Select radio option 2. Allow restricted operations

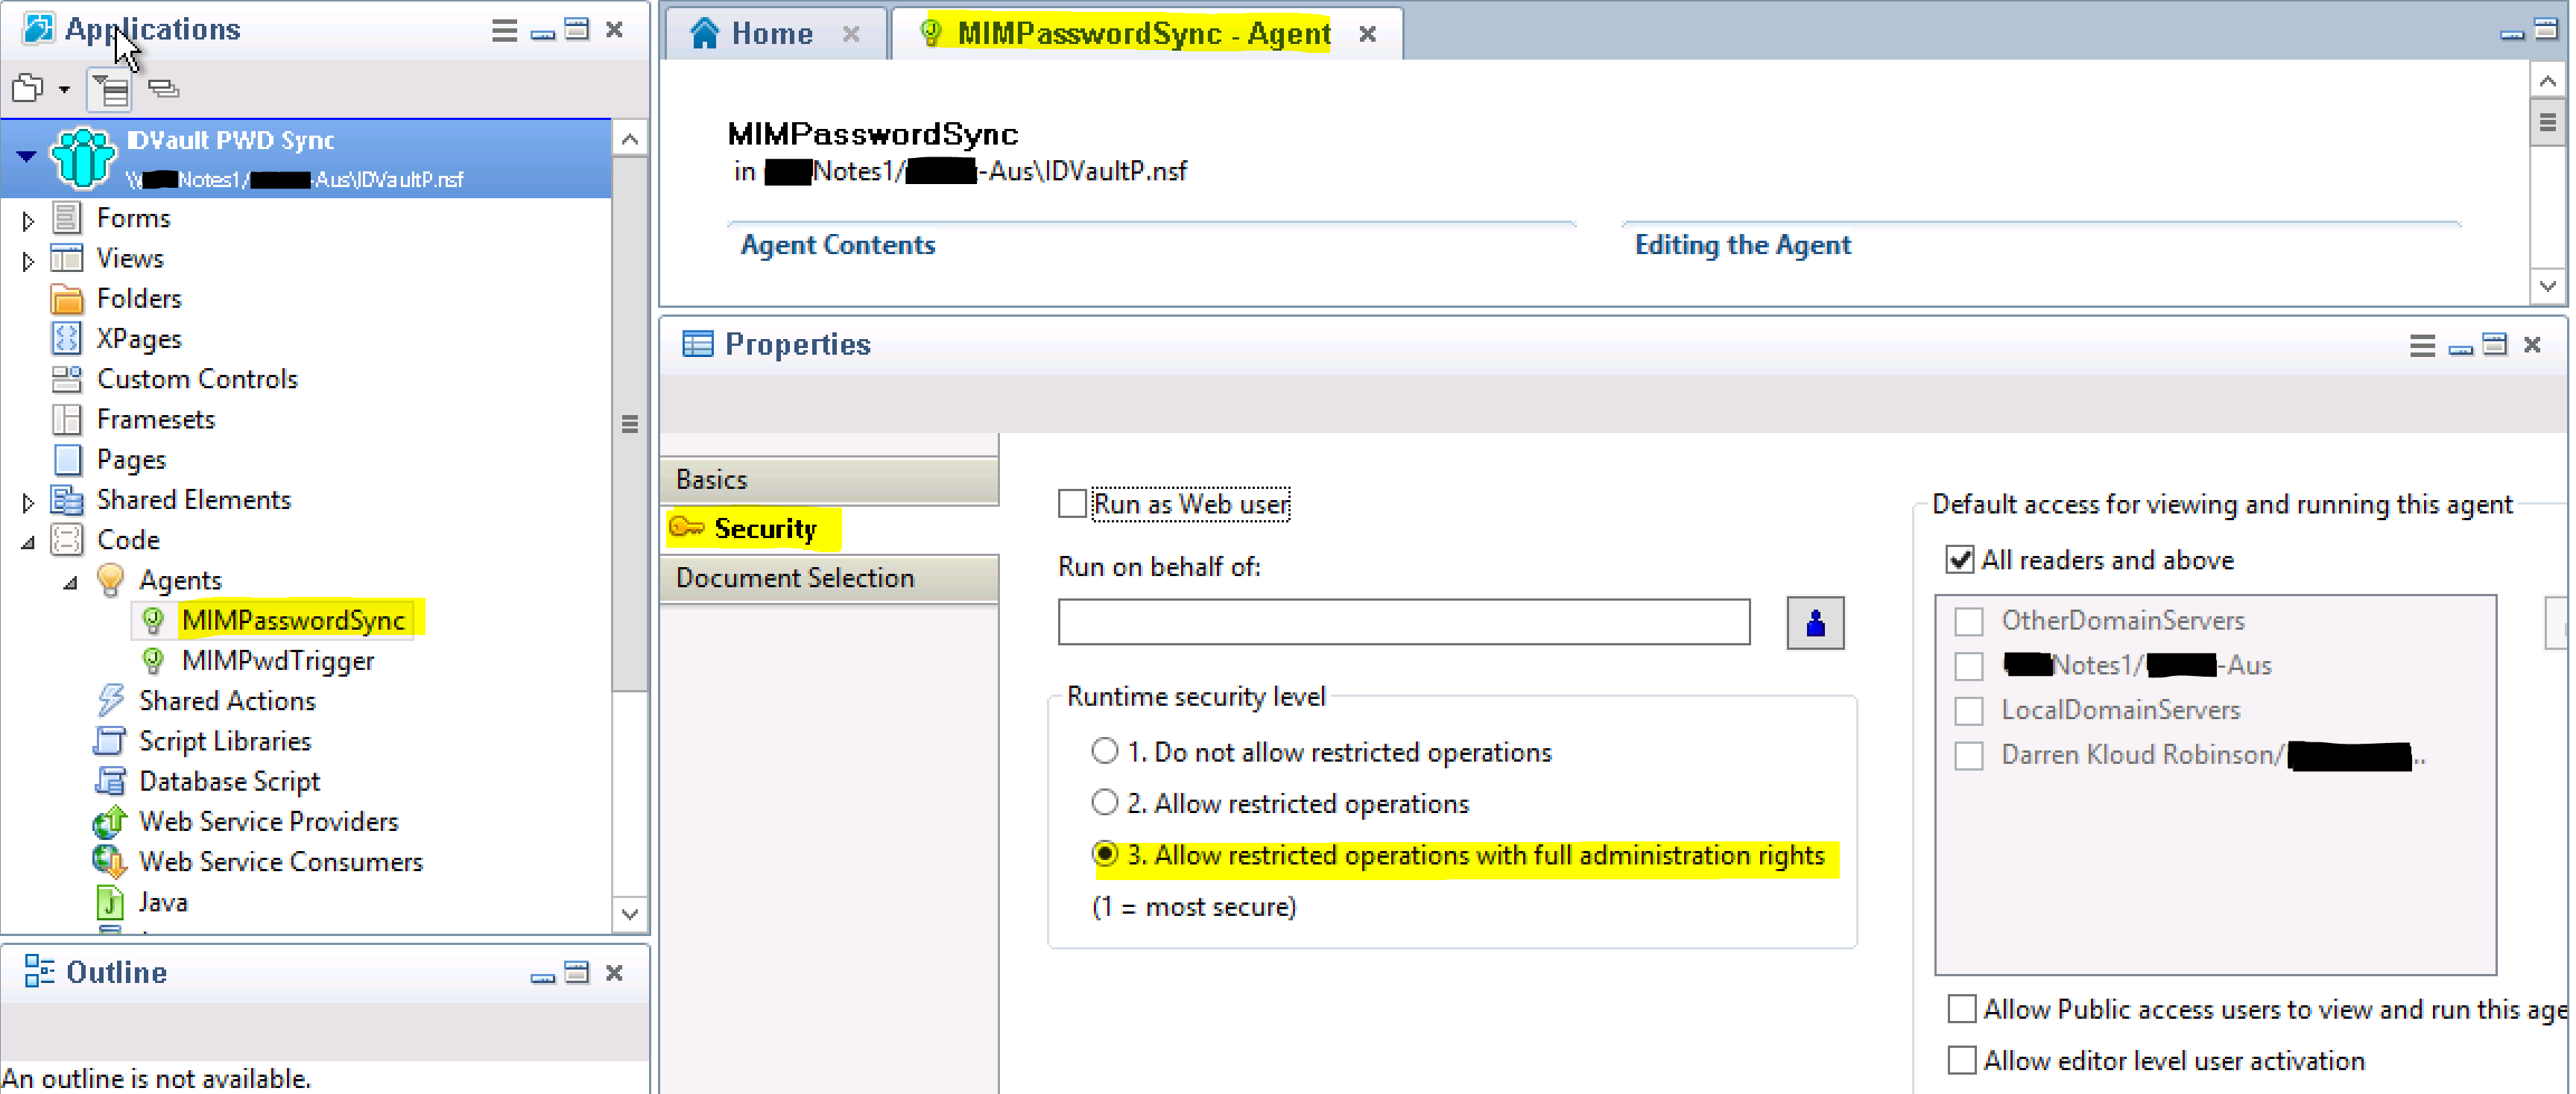pos(1105,802)
